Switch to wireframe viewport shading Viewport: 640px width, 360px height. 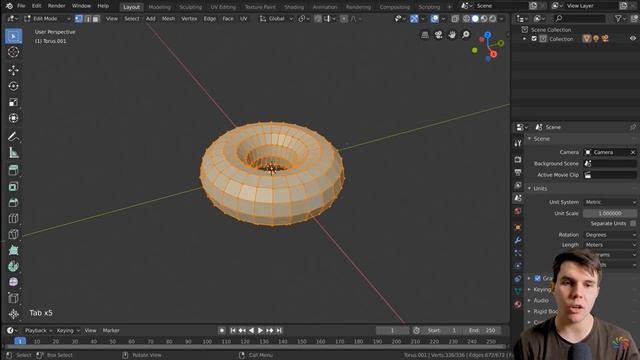pos(467,19)
